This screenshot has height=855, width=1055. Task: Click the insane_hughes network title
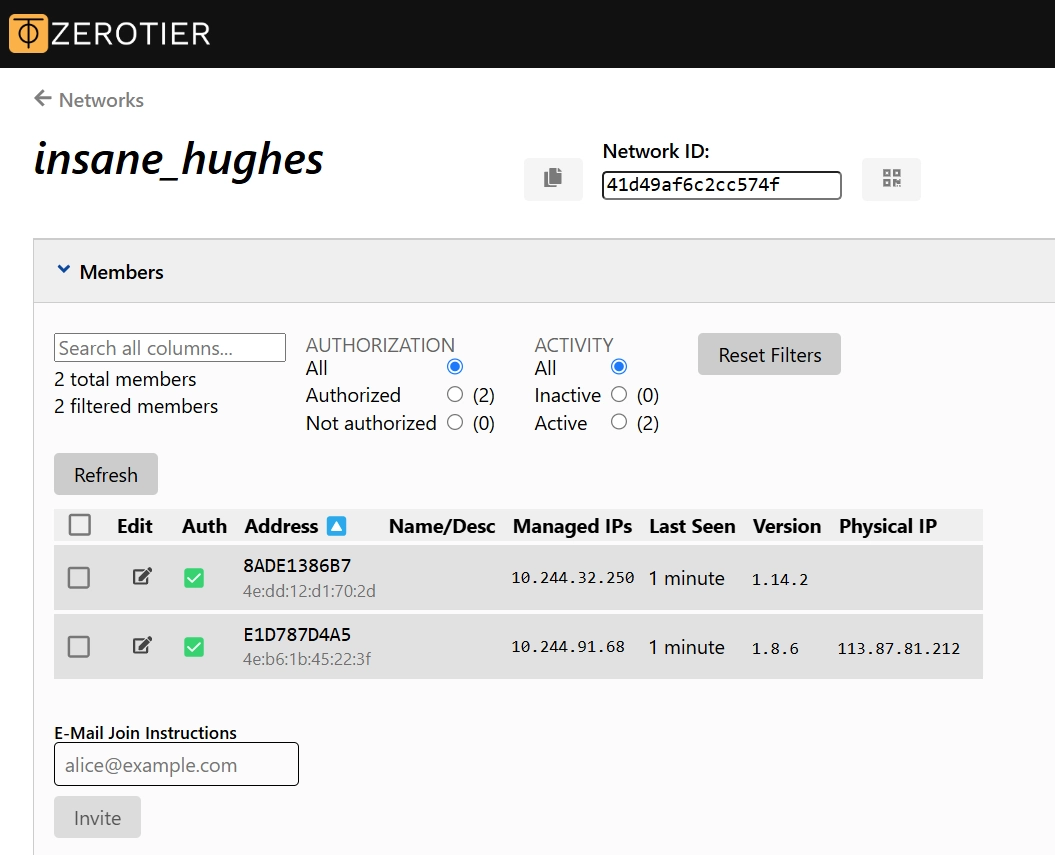[178, 160]
